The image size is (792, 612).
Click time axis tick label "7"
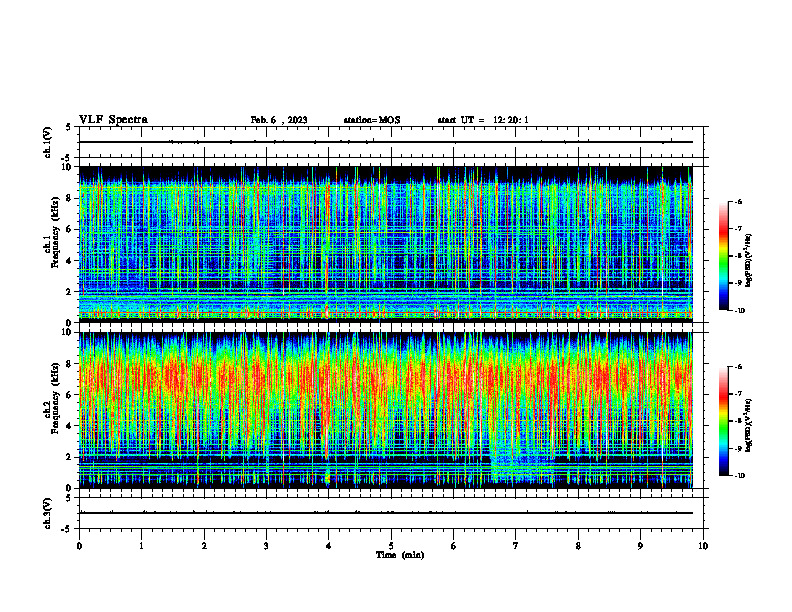516,546
